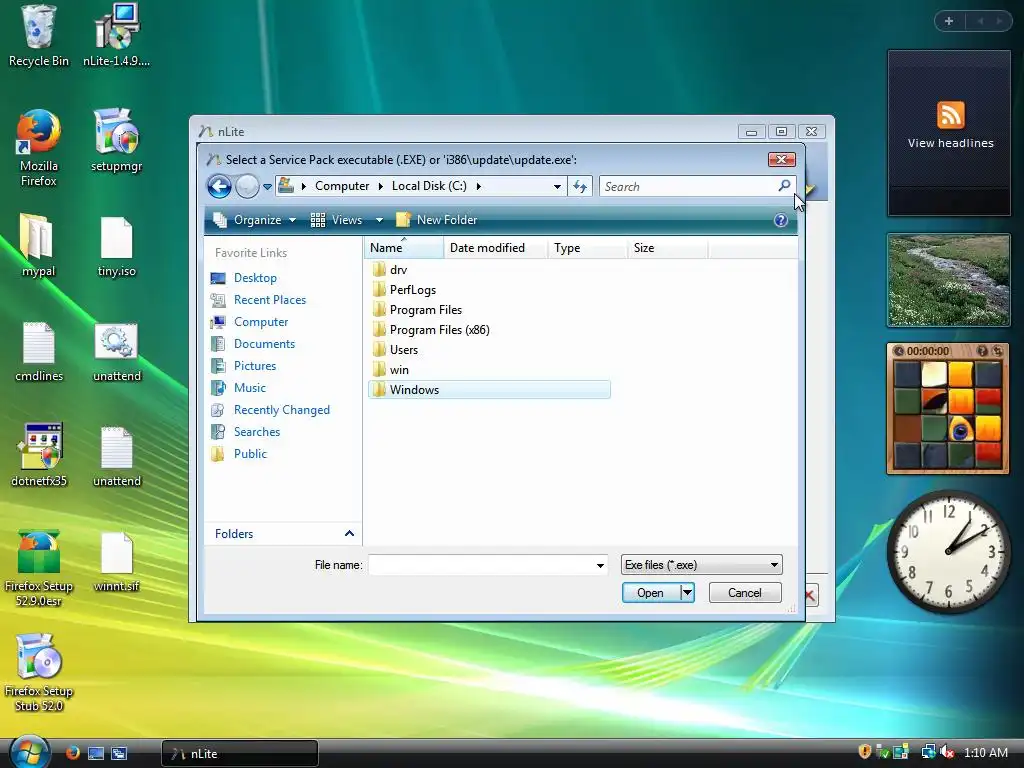Select Firefox Setup Stub 52.0 desktop icon

[39, 673]
